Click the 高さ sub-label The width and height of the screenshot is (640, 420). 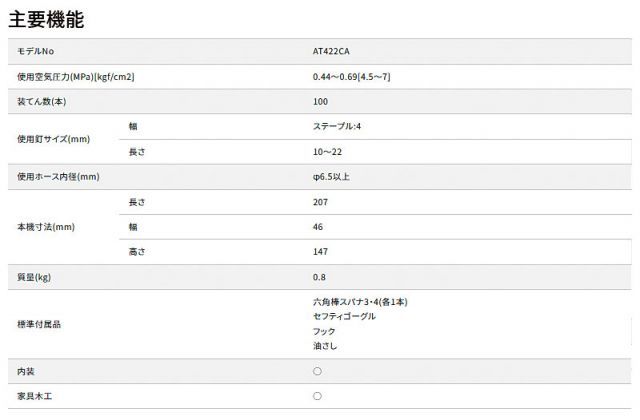pos(137,252)
